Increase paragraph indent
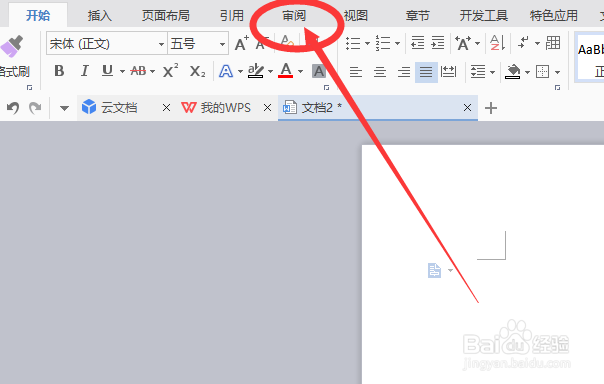Image resolution: width=604 pixels, height=384 pixels. (x=438, y=43)
